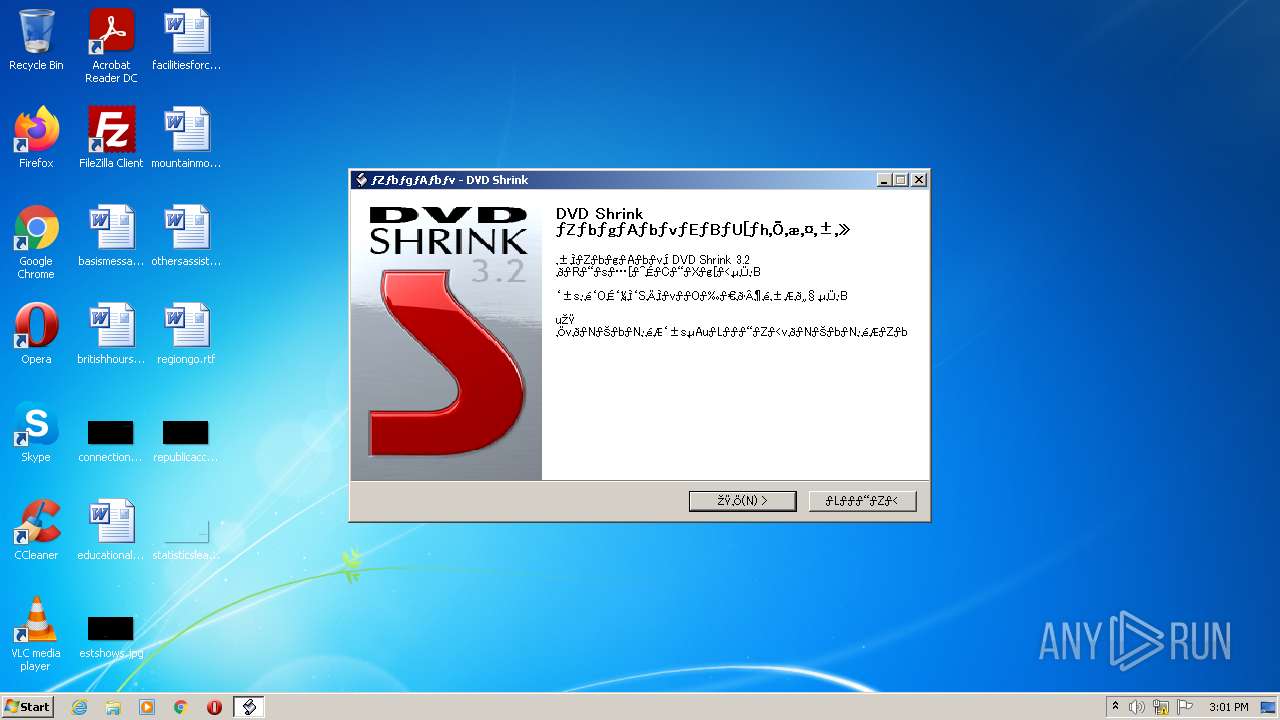The height and width of the screenshot is (720, 1280).
Task: Close the DVD Shrink setup window
Action: coord(919,180)
